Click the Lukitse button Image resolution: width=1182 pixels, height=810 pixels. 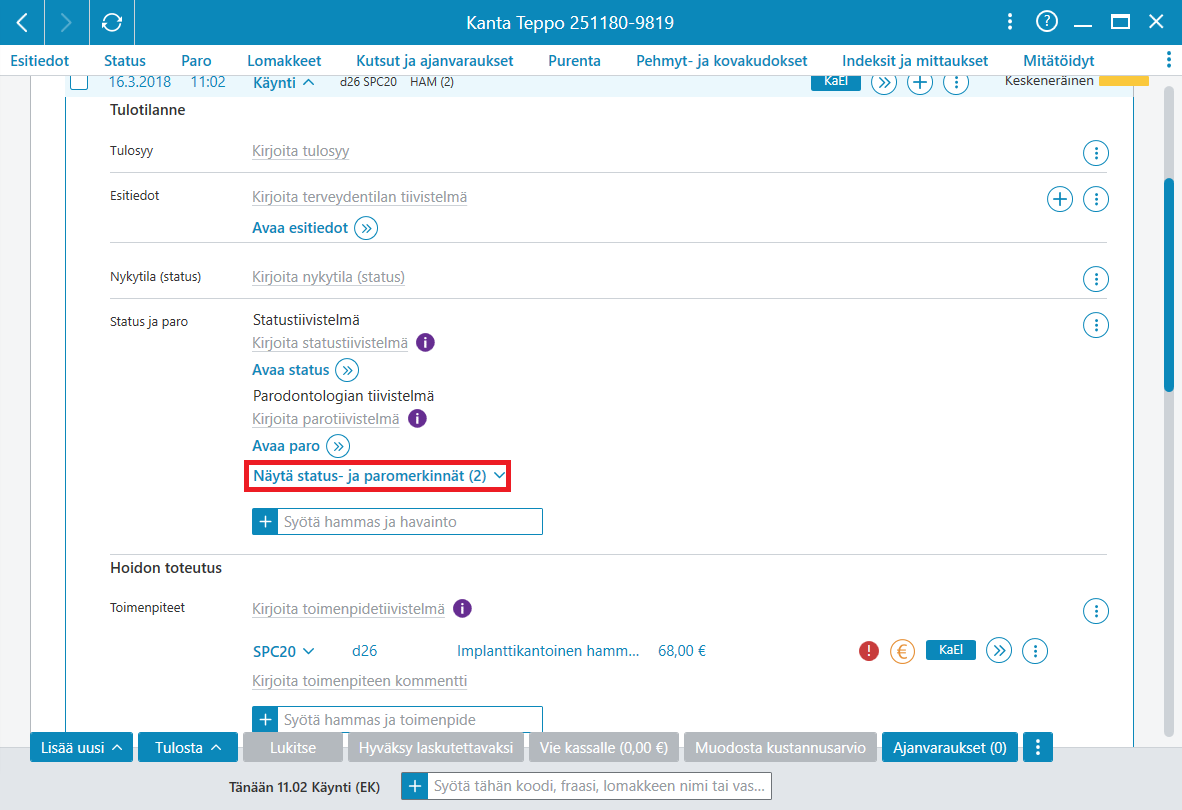coord(292,747)
